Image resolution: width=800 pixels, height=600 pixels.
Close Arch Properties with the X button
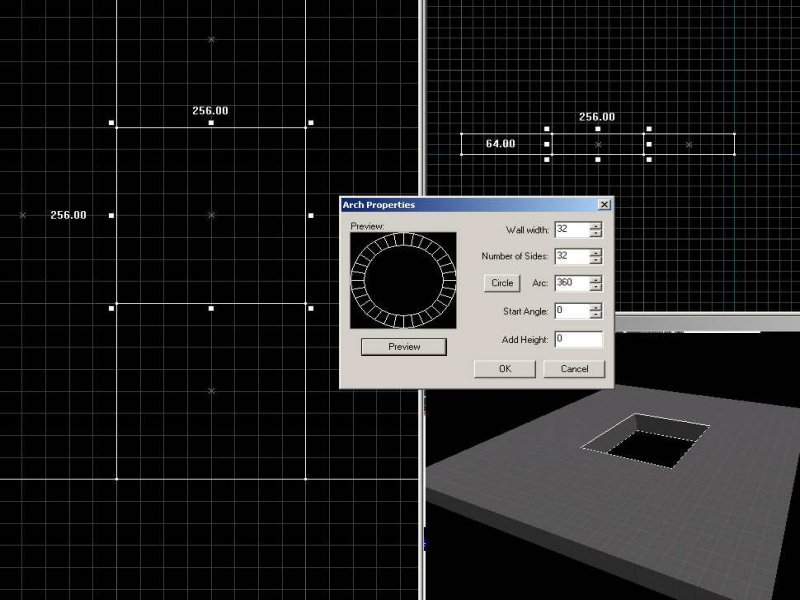tap(604, 204)
